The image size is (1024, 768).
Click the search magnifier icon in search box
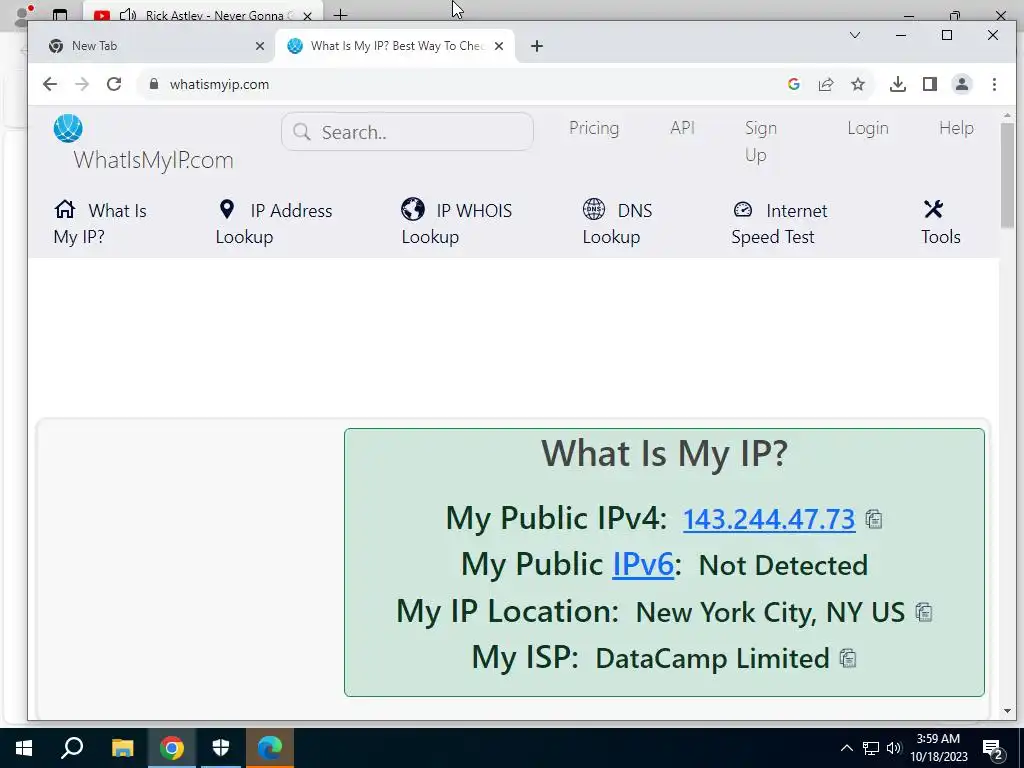click(x=302, y=132)
